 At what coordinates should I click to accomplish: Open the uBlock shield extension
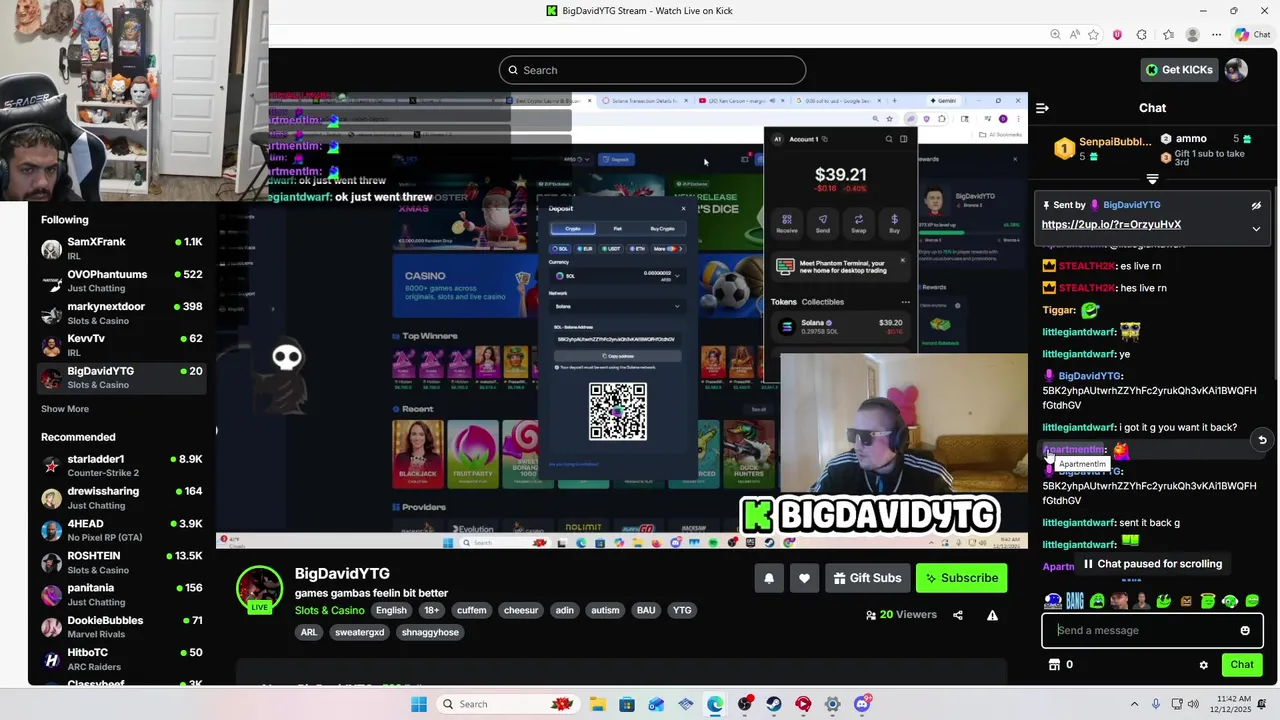1117,35
